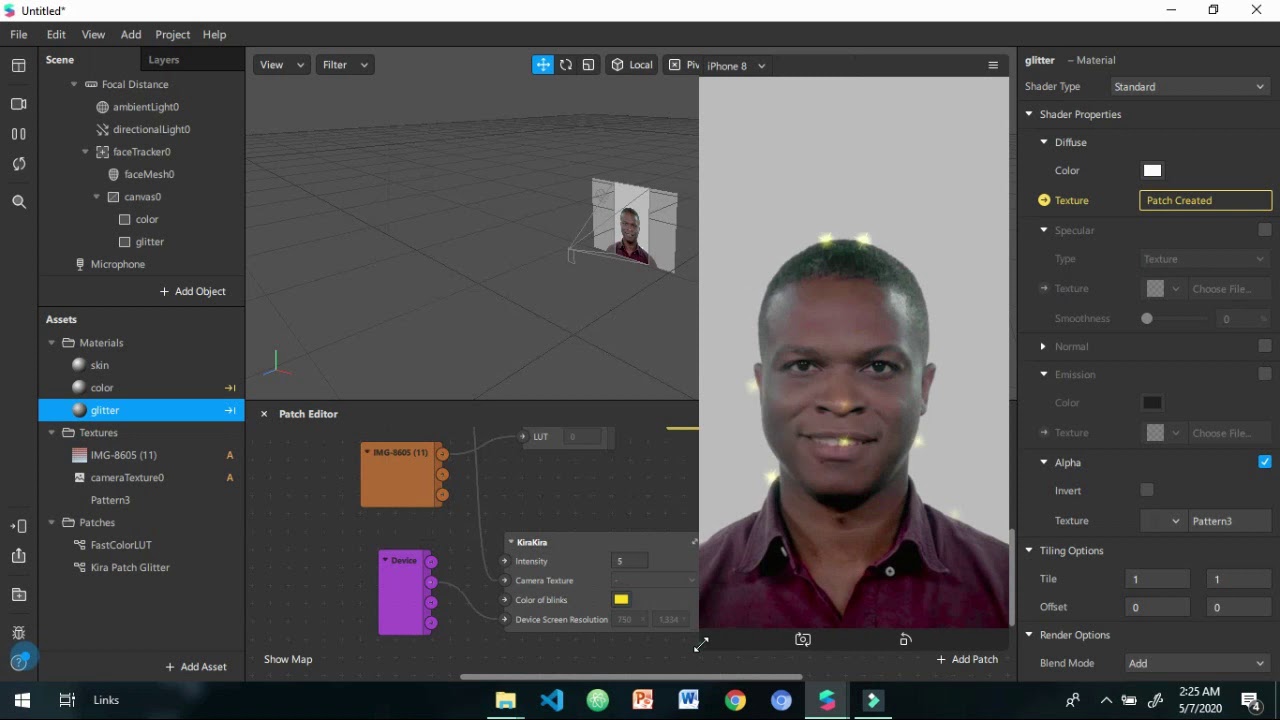Open the Edit menu
The height and width of the screenshot is (720, 1280).
click(x=56, y=34)
